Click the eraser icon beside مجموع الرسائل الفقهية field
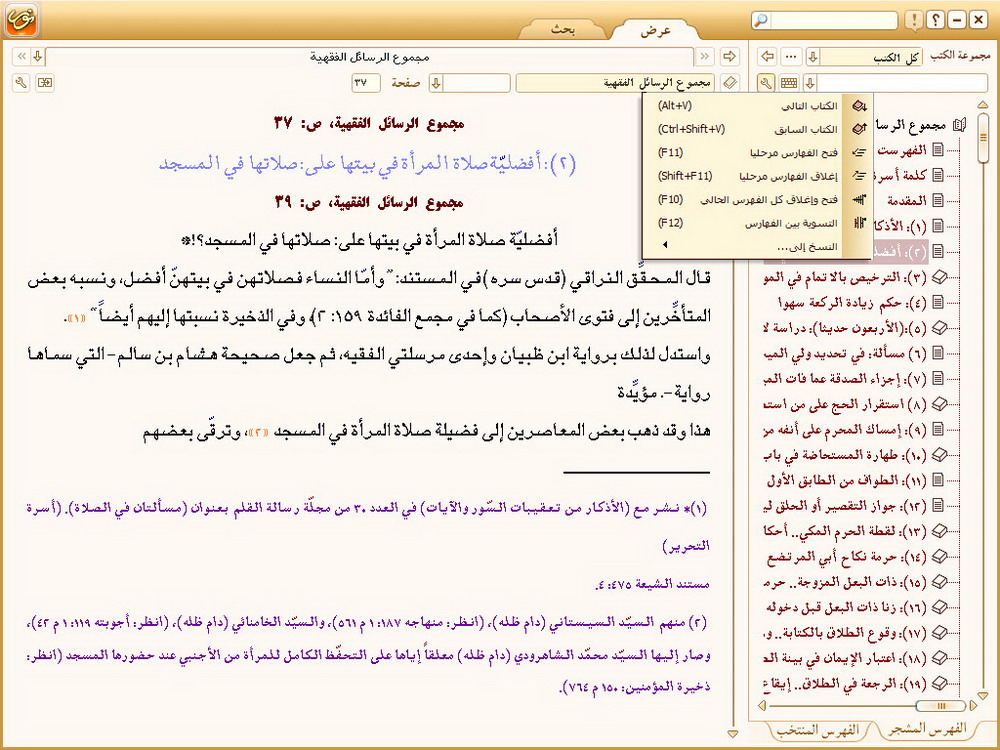Viewport: 1000px width, 750px height. pos(730,82)
